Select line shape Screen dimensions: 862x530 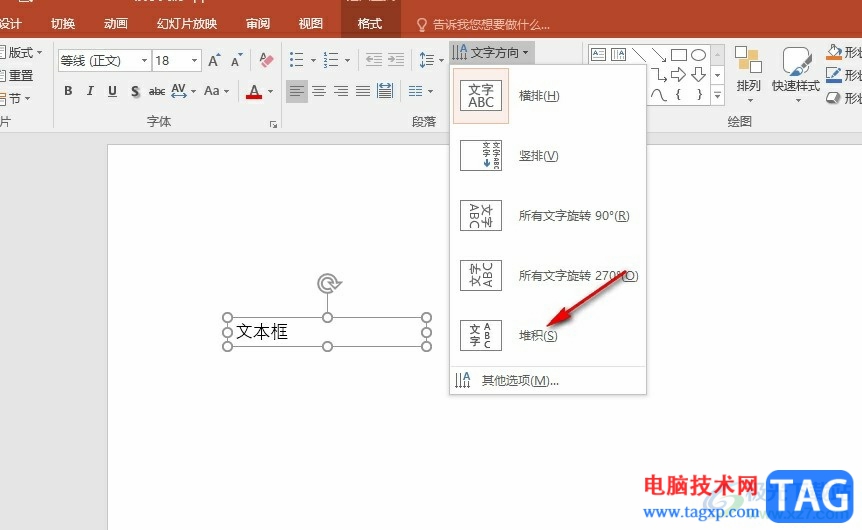(x=638, y=54)
